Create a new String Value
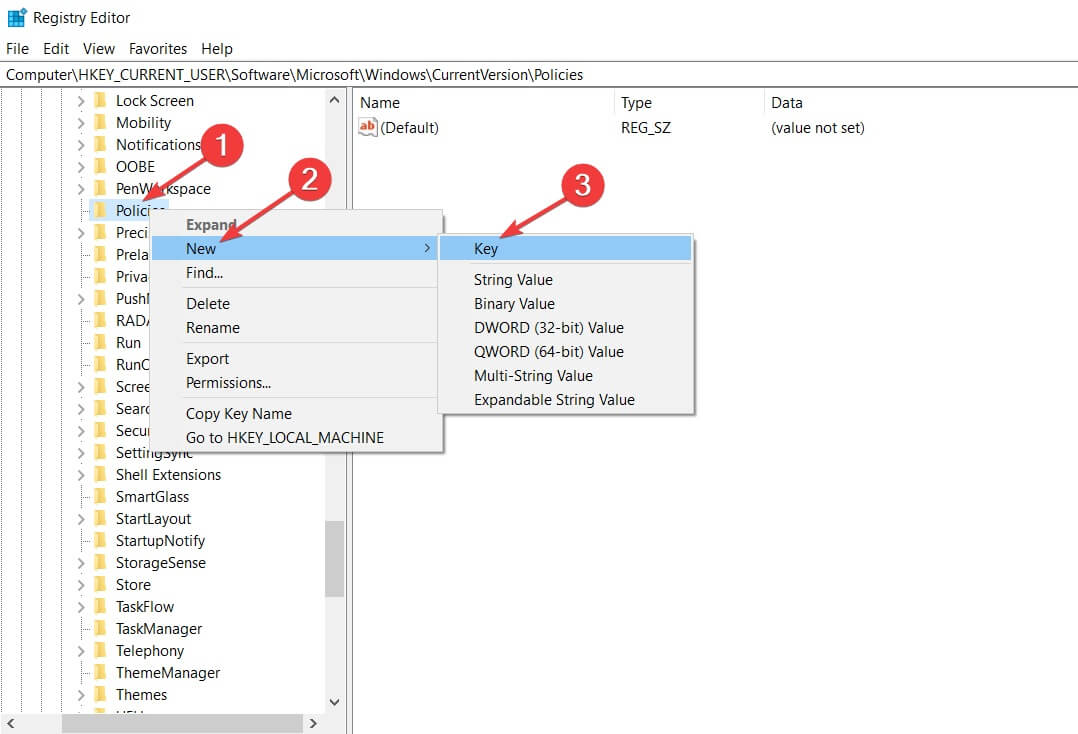The width and height of the screenshot is (1078, 734). tap(565, 280)
